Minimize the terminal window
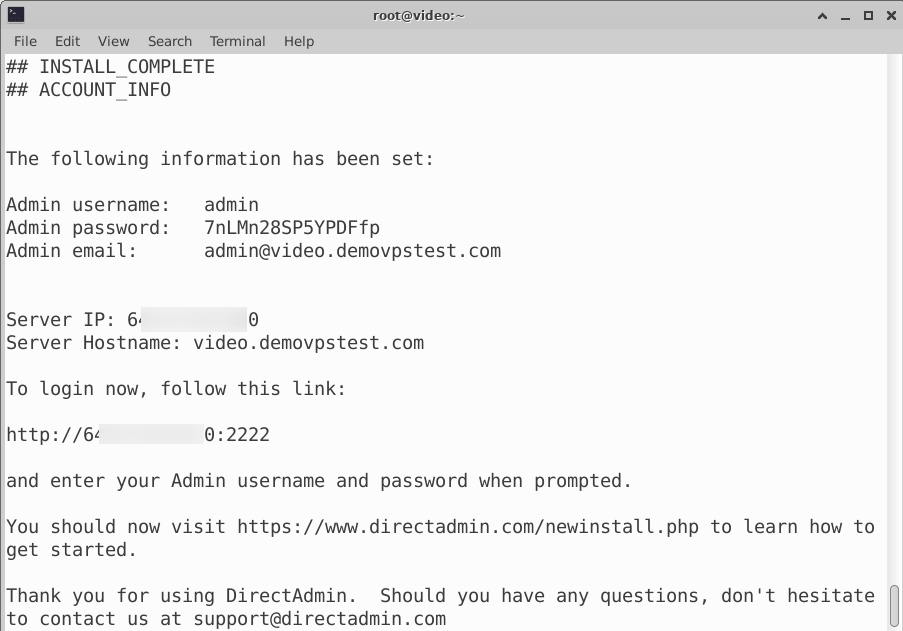The width and height of the screenshot is (903, 631). click(845, 16)
